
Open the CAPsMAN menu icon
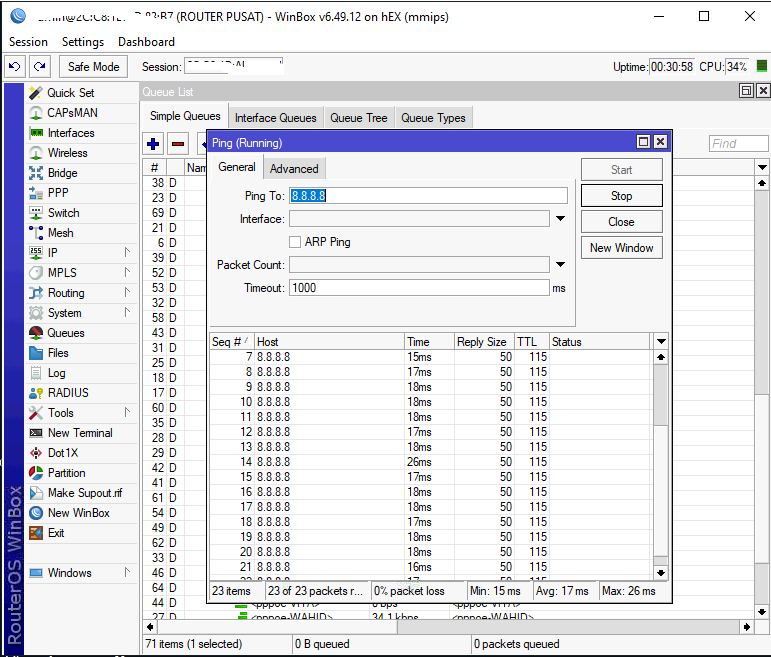35,113
